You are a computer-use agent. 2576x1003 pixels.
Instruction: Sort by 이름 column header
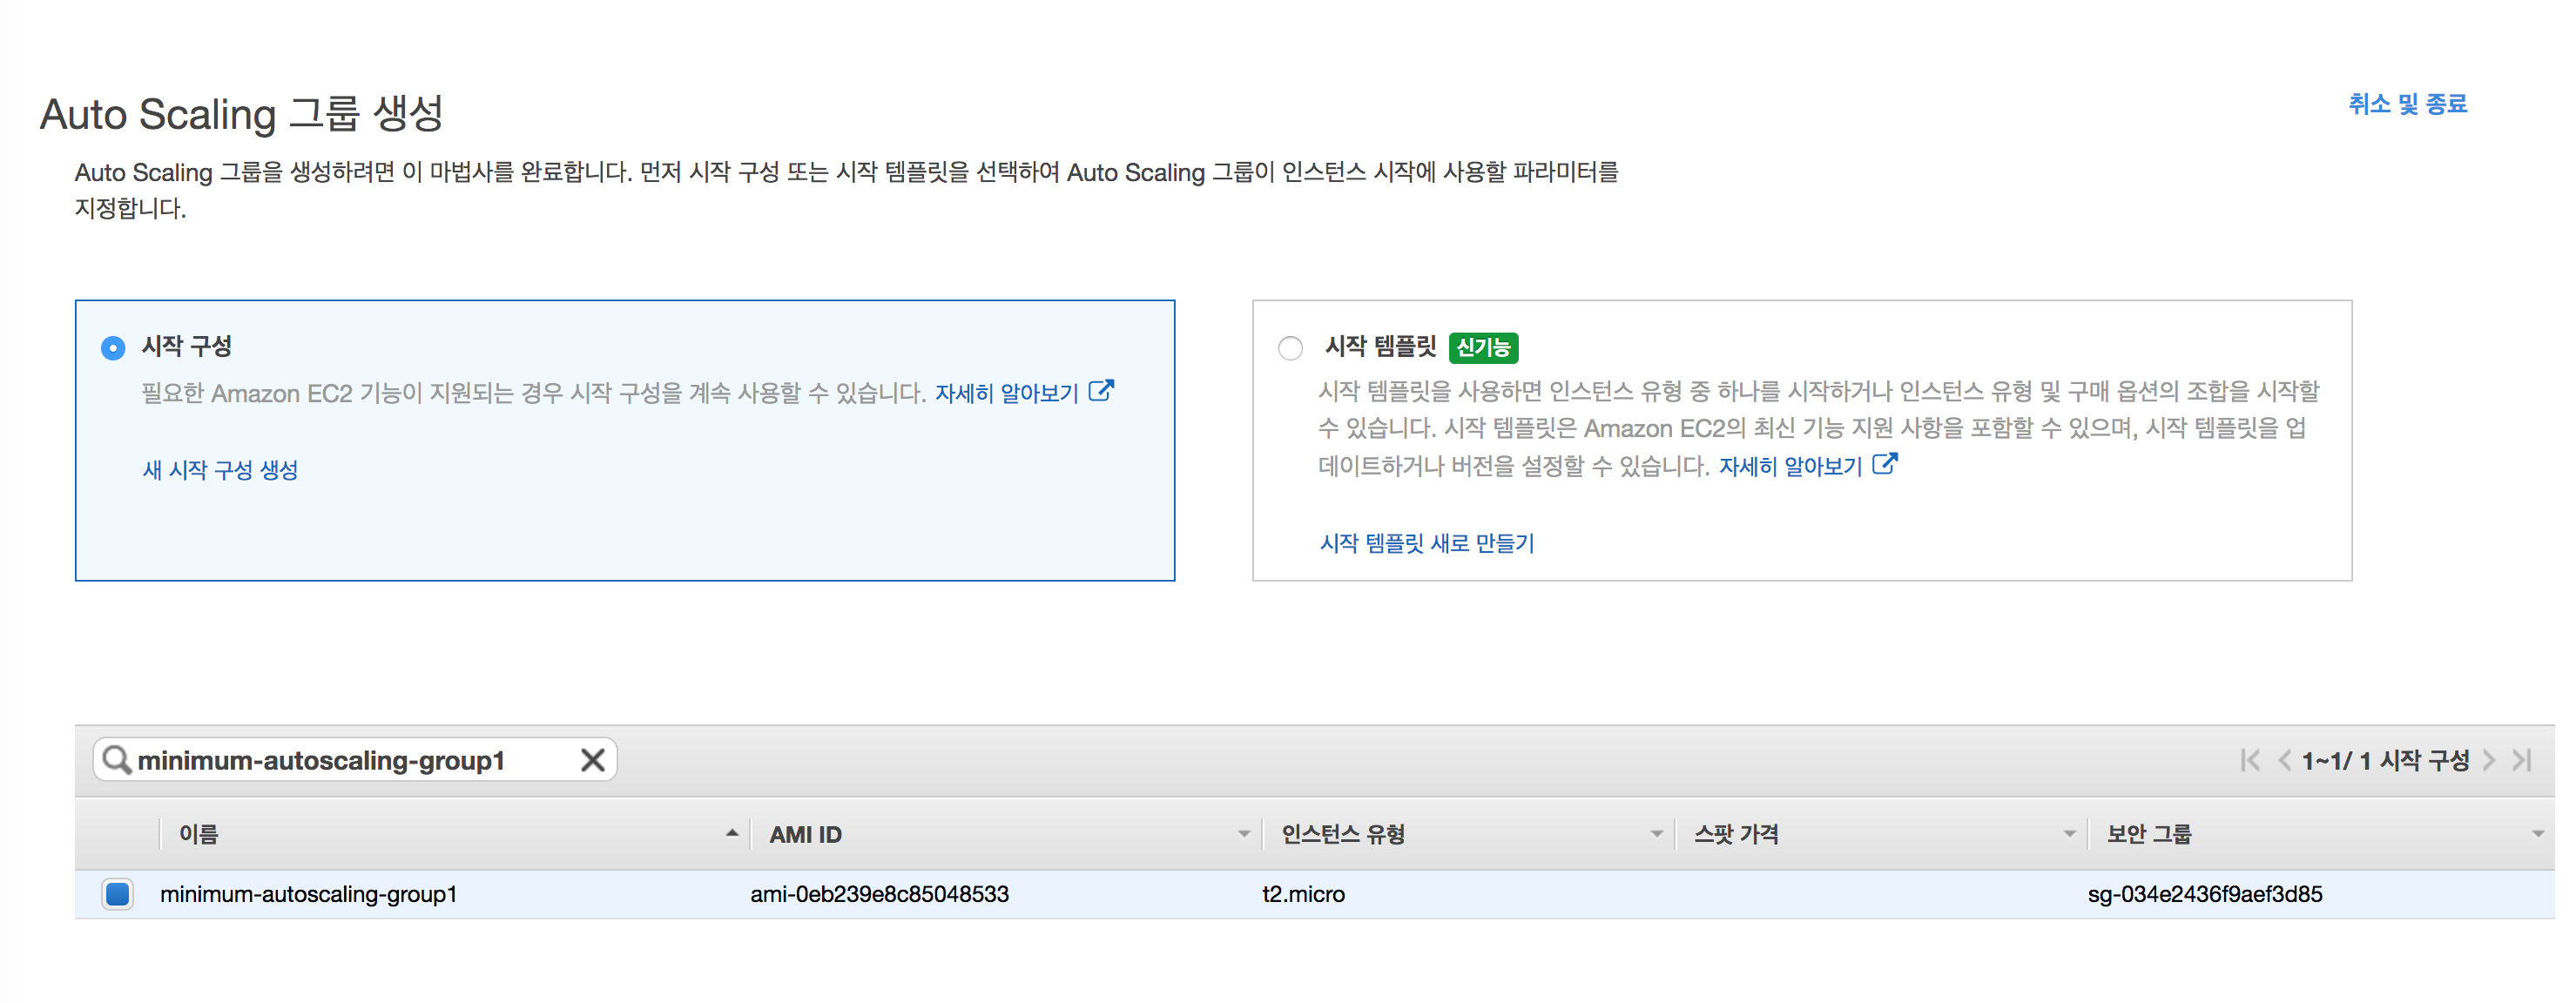tap(199, 833)
